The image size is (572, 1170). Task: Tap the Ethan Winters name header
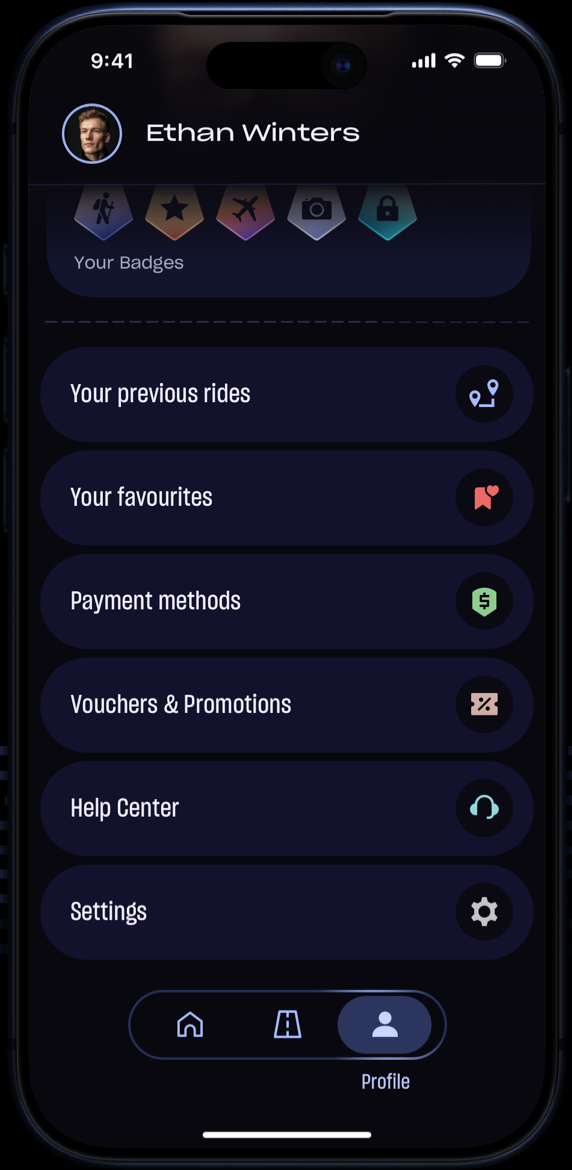(253, 134)
